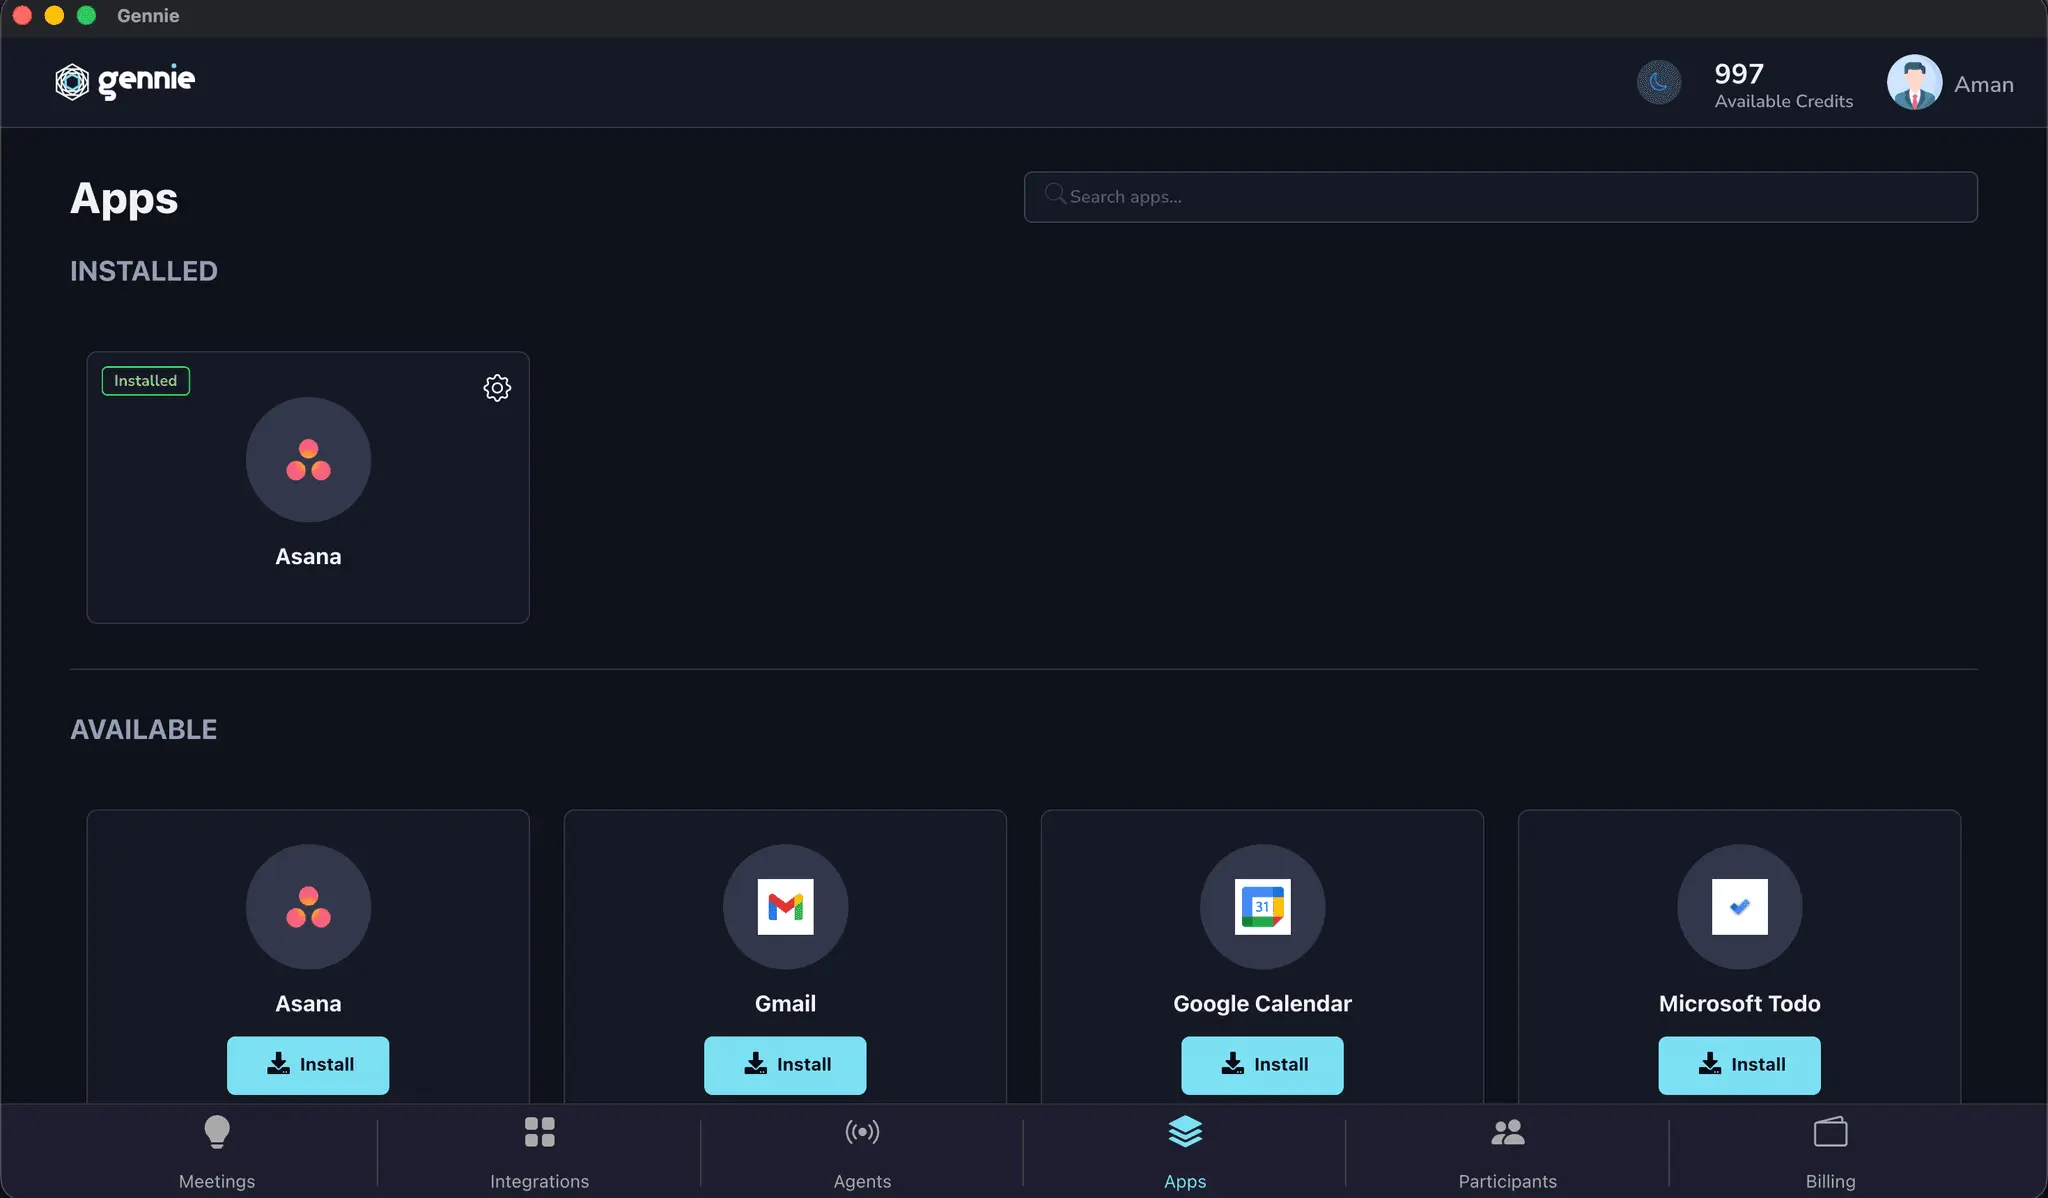Click the Google Calendar card title
Screen dimensions: 2048x1198
tap(1262, 1004)
